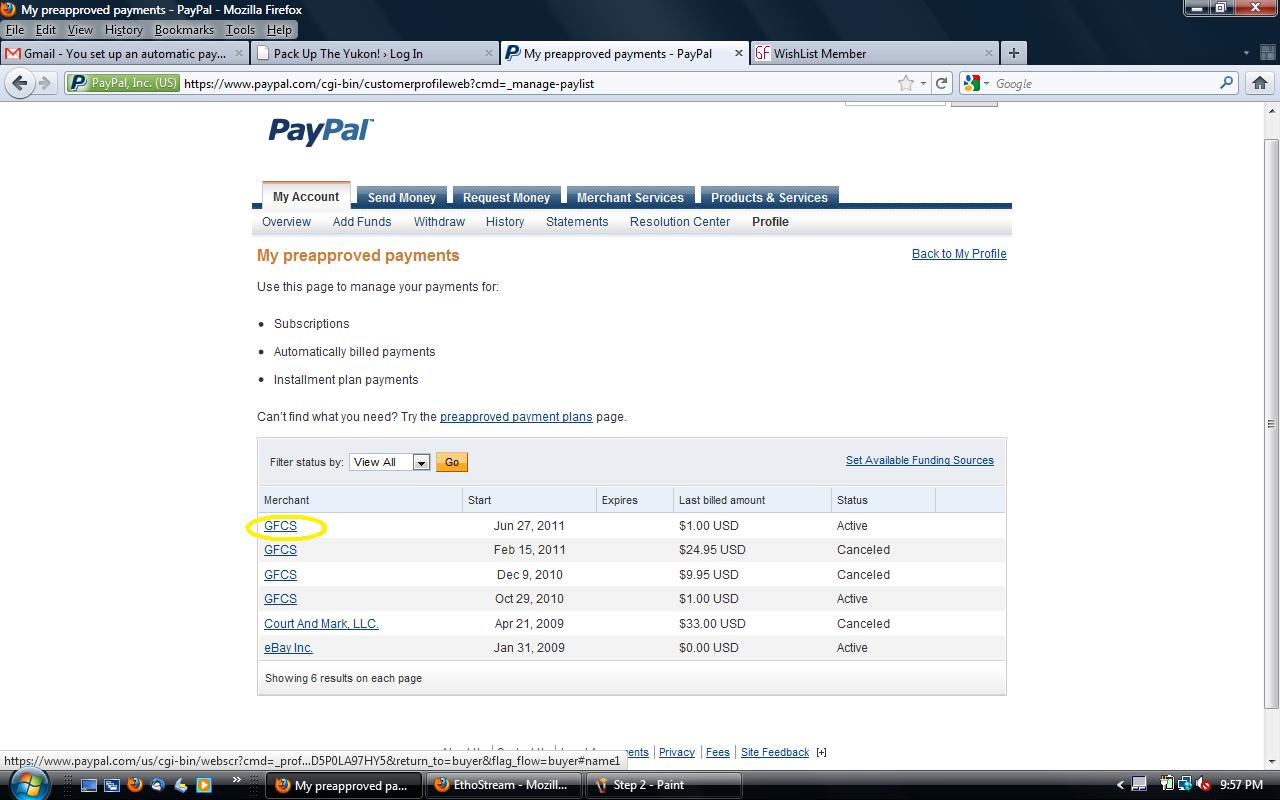The image size is (1280, 800).
Task: Click the browser Forward arrow
Action: point(44,83)
